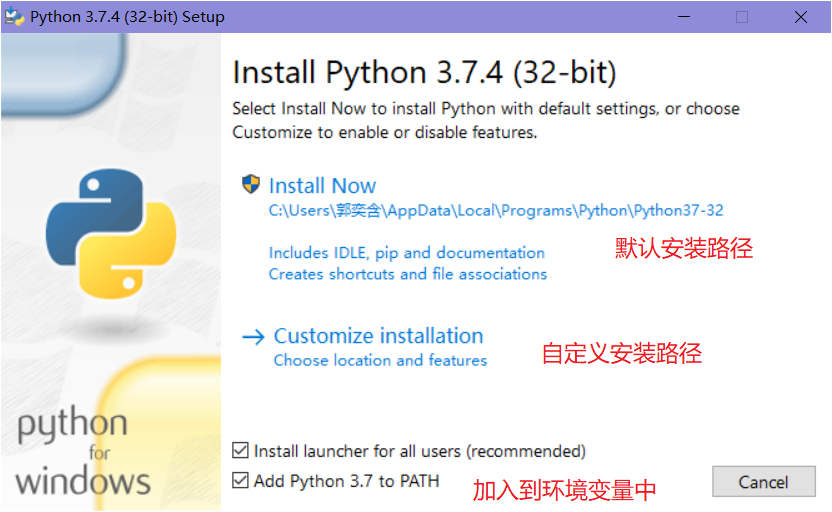
Task: Click the default install path text
Action: click(496, 210)
